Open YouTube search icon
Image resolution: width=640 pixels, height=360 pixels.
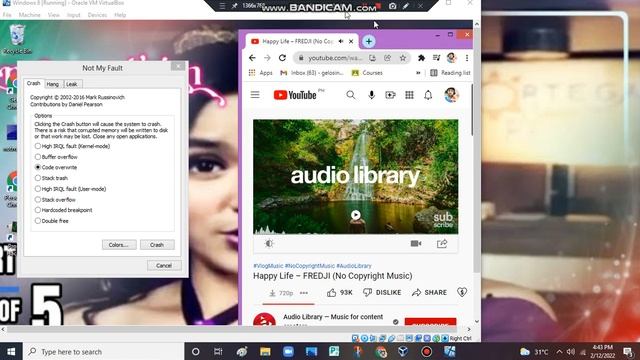tap(351, 95)
